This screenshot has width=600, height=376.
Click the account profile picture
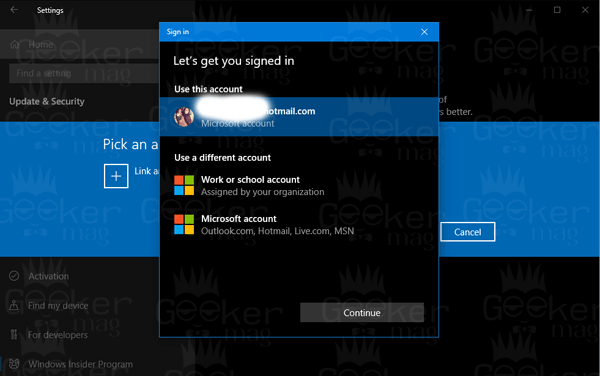[184, 117]
